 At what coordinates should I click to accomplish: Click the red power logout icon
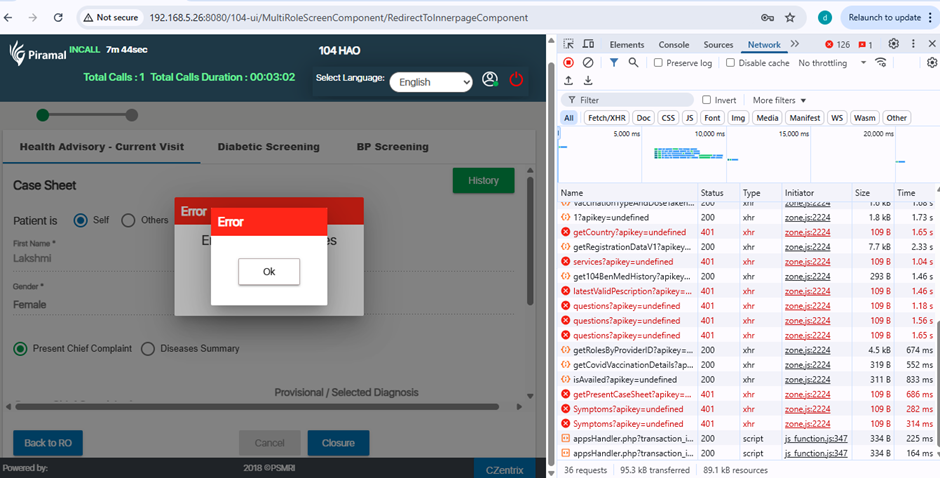tap(516, 80)
